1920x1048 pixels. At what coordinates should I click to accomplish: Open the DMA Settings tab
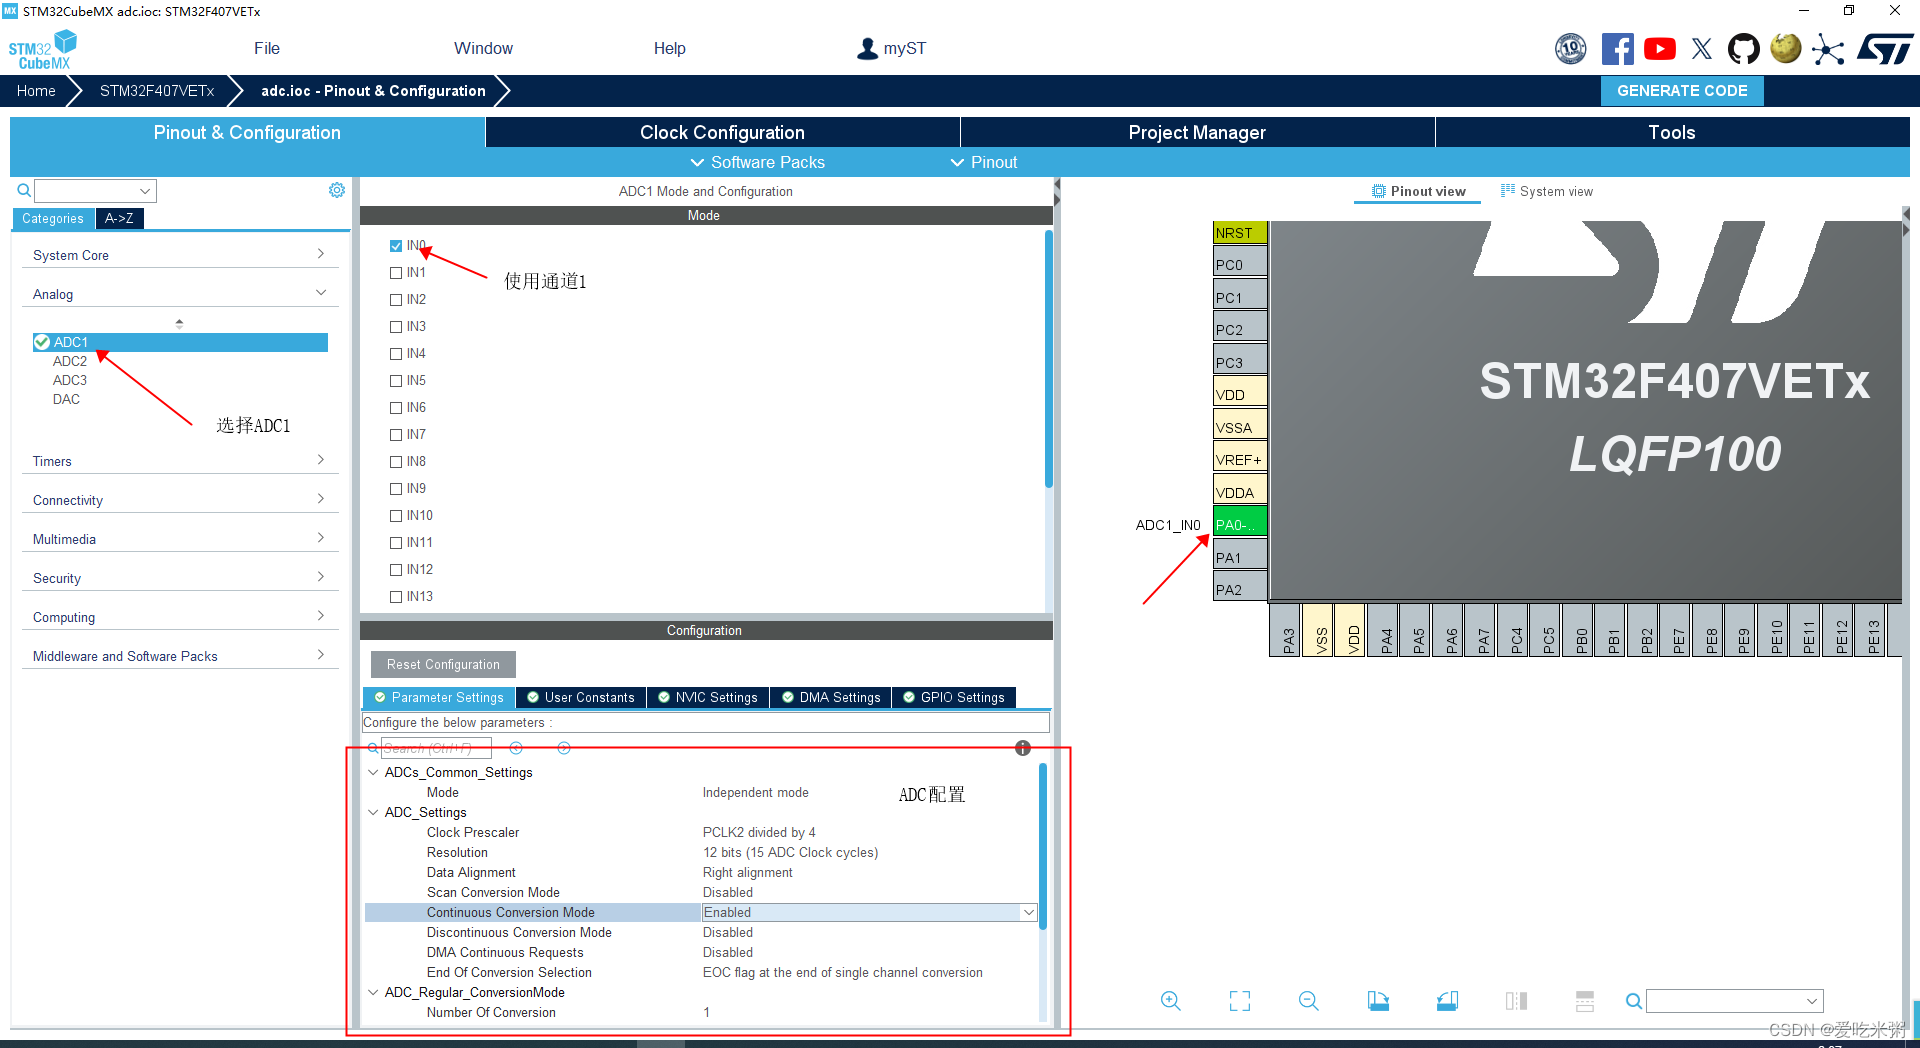tap(831, 697)
